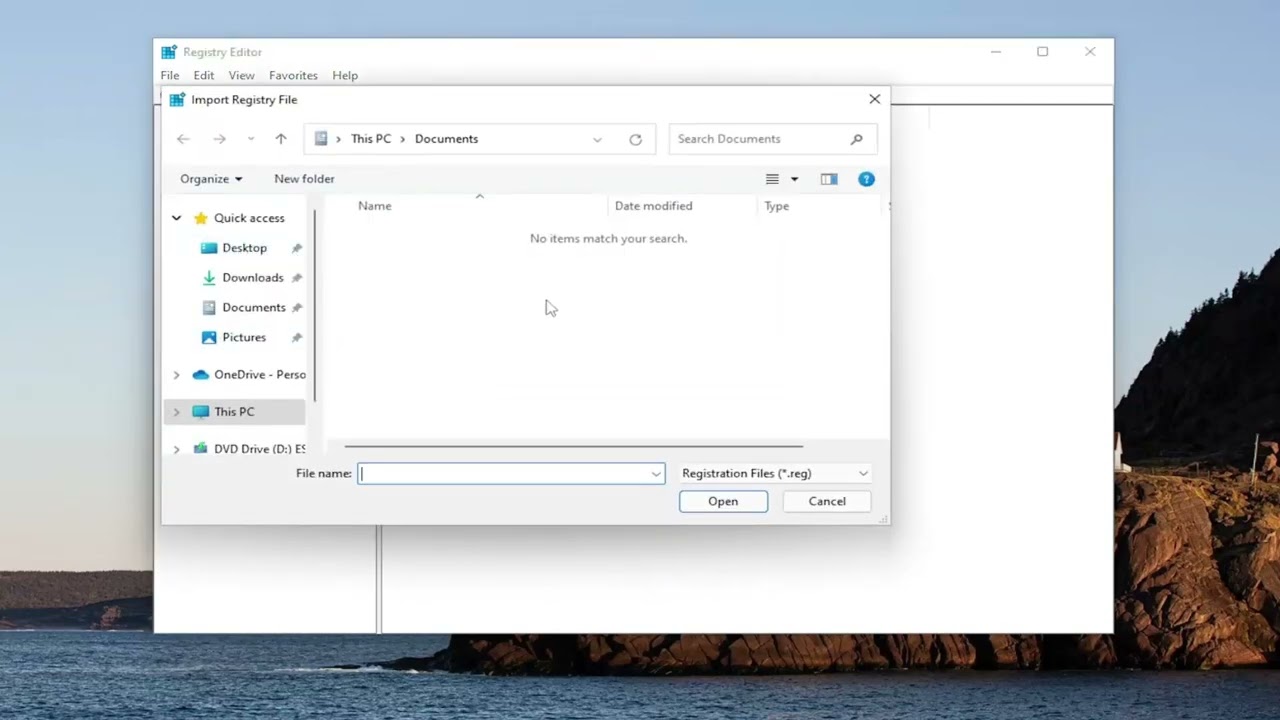
Task: Open the Registry Editor Help menu
Action: 345,75
